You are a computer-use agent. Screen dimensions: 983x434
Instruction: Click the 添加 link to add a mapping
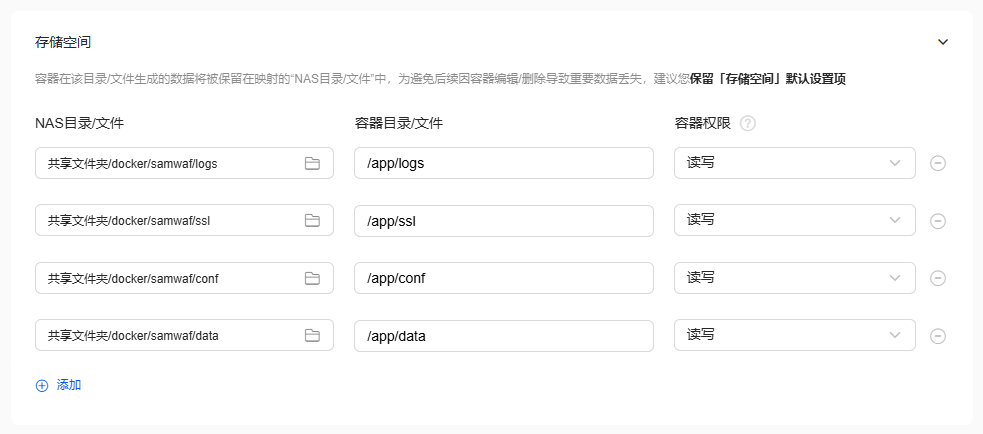(69, 385)
